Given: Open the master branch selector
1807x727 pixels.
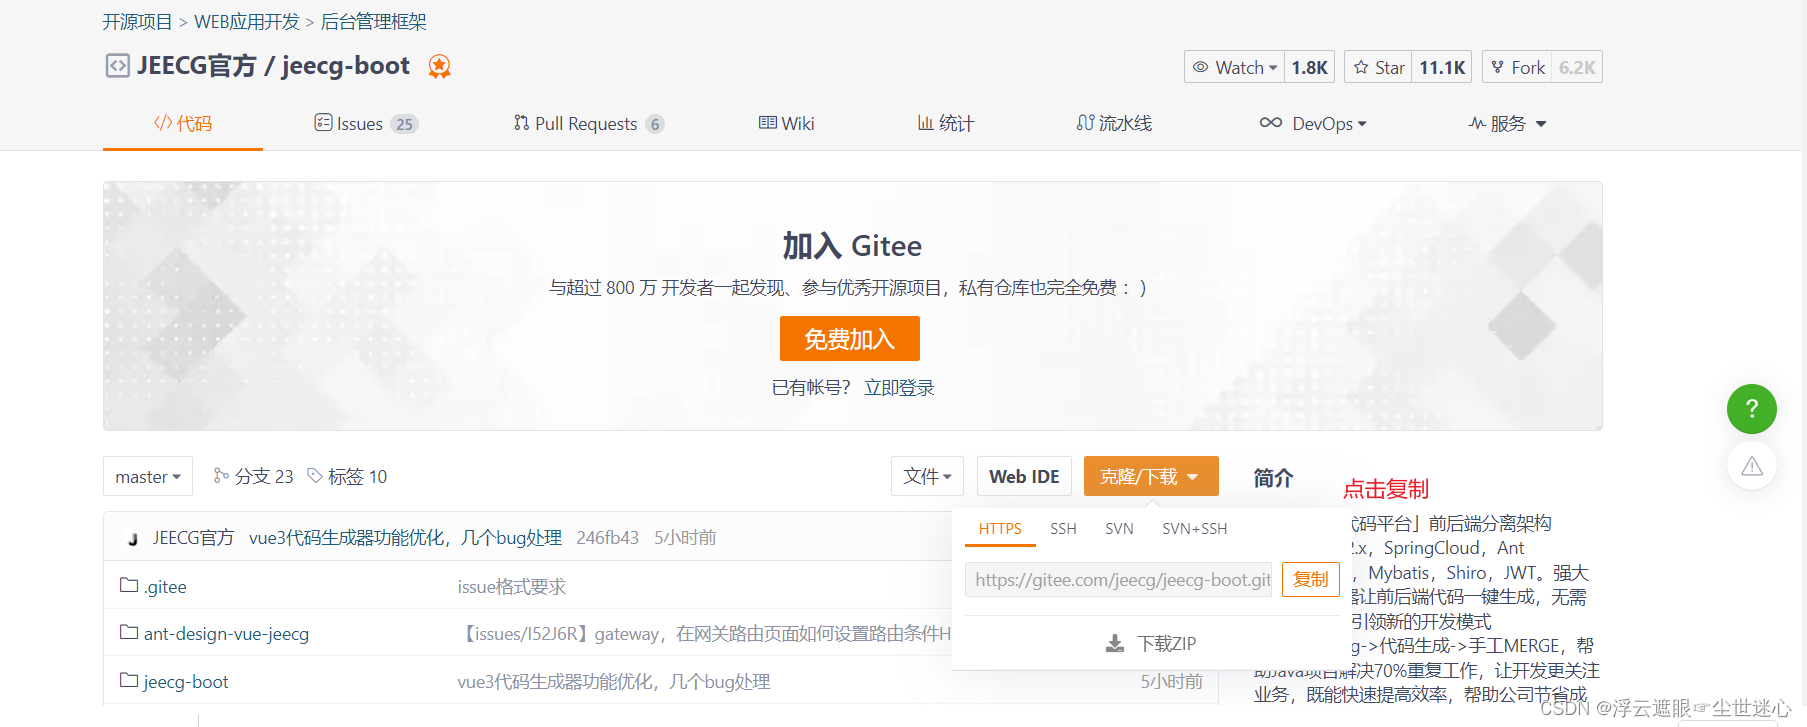Looking at the screenshot, I should 148,476.
